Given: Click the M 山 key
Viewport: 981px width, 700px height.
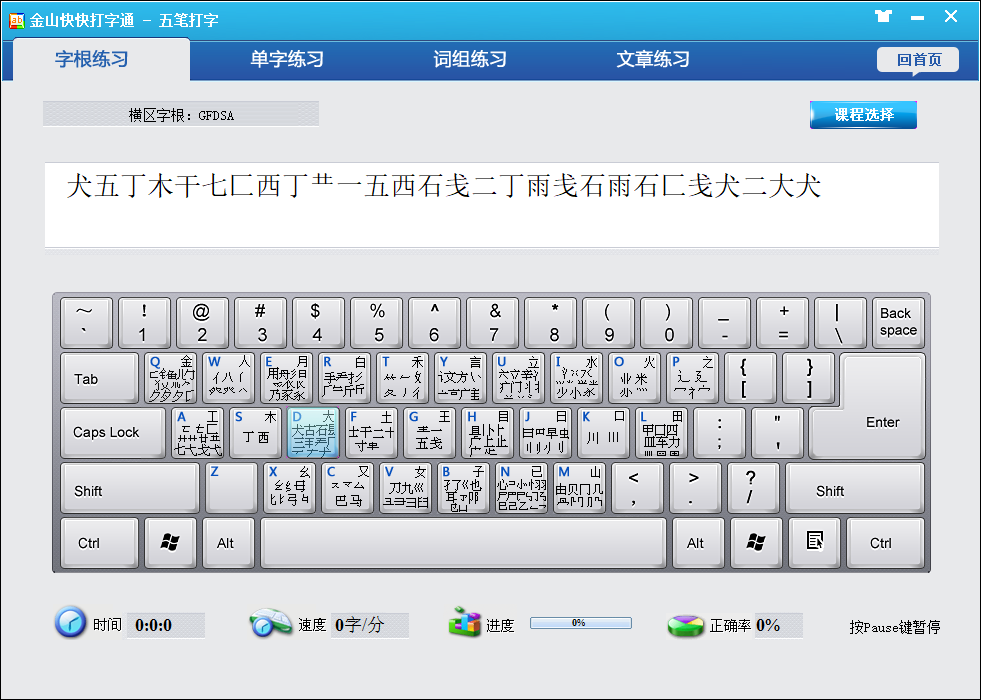Looking at the screenshot, I should 579,487.
